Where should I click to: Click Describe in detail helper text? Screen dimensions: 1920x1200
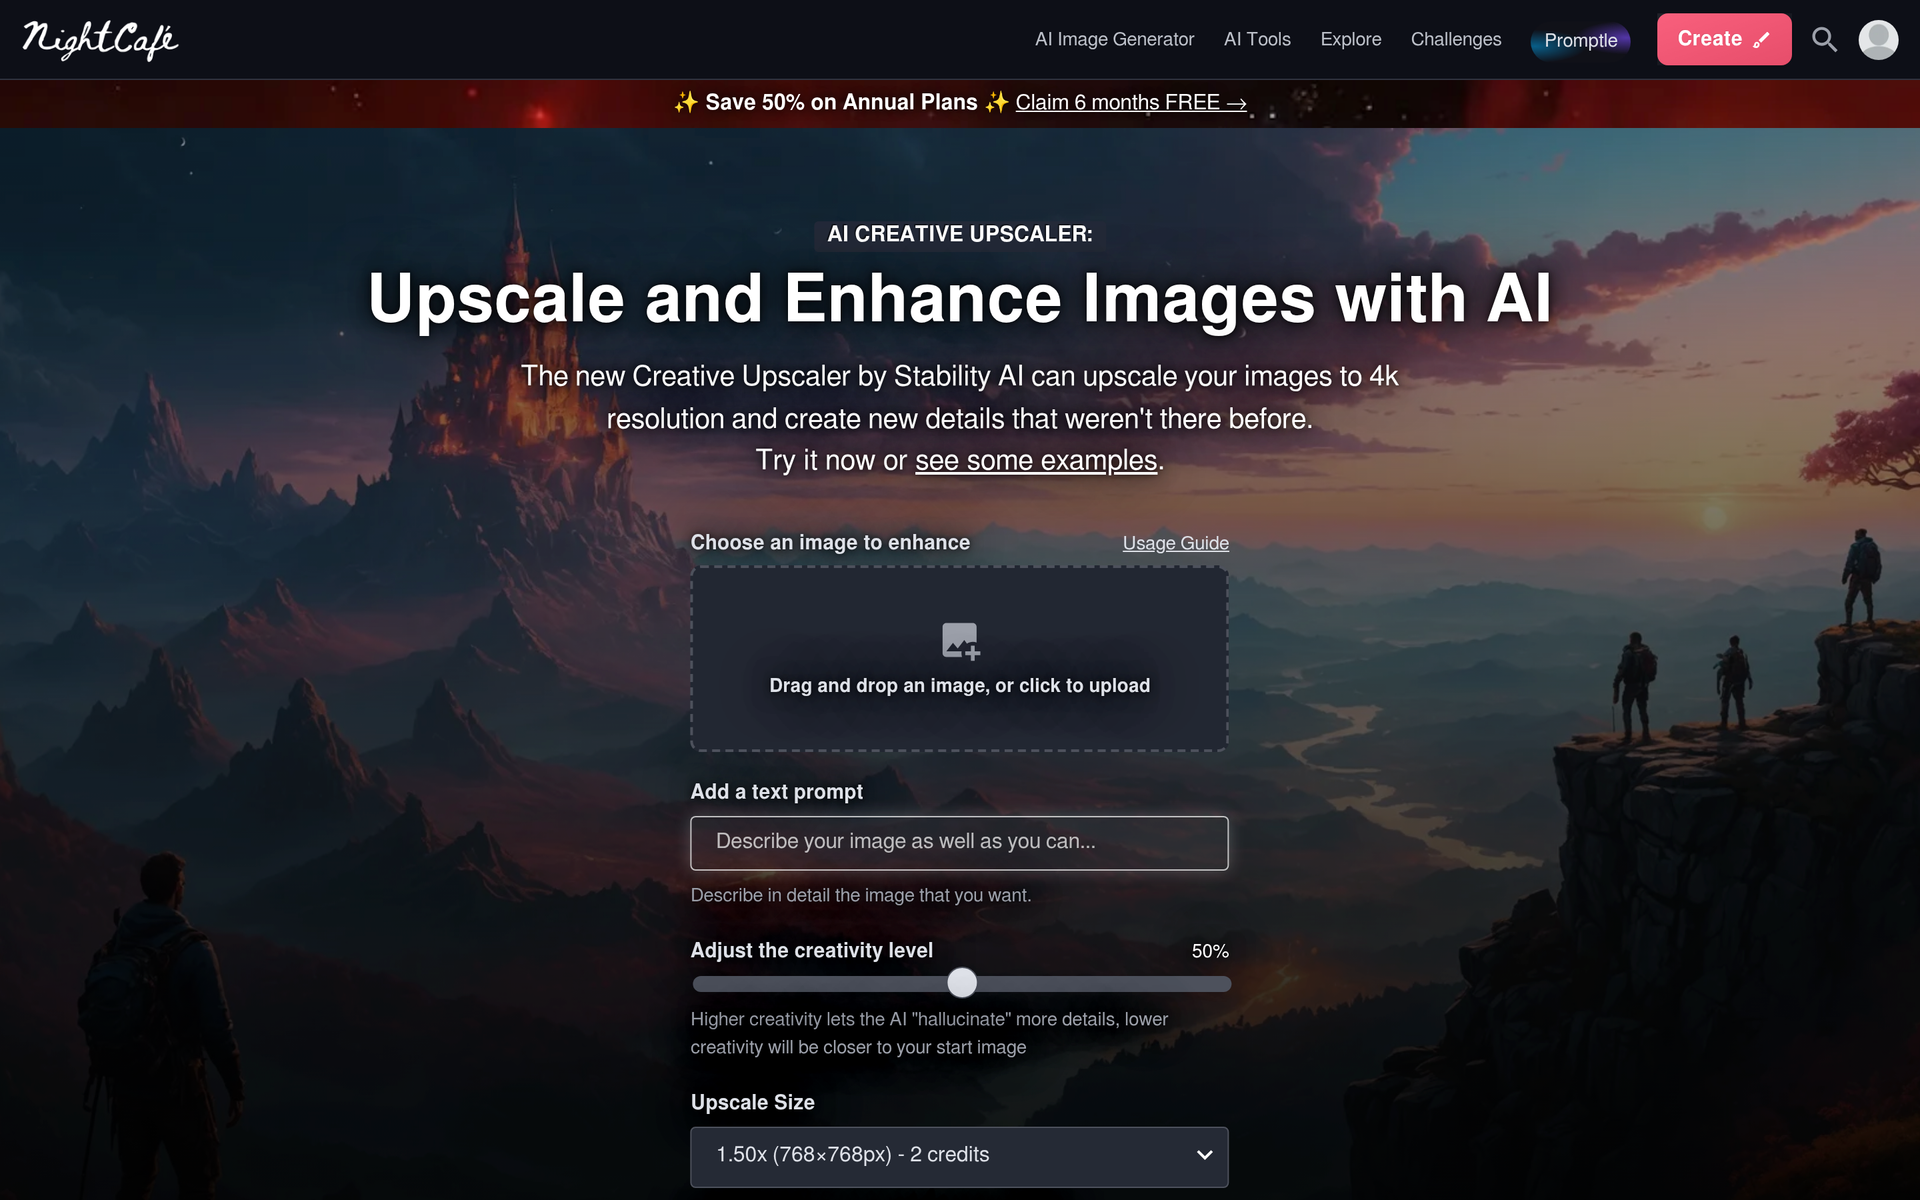click(861, 895)
